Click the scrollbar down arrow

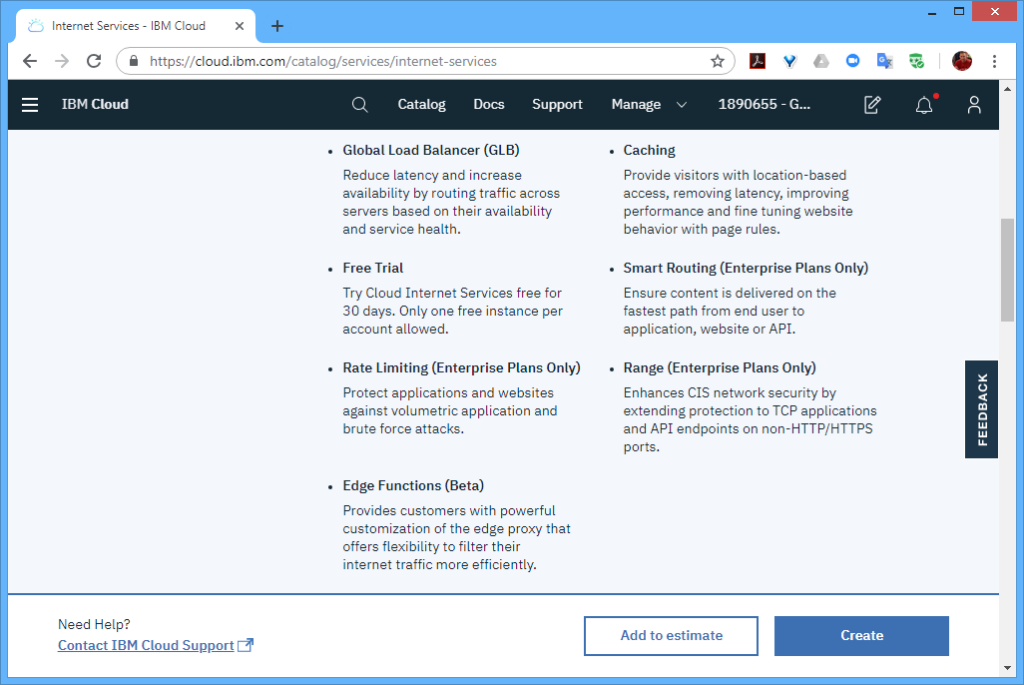pos(1007,668)
